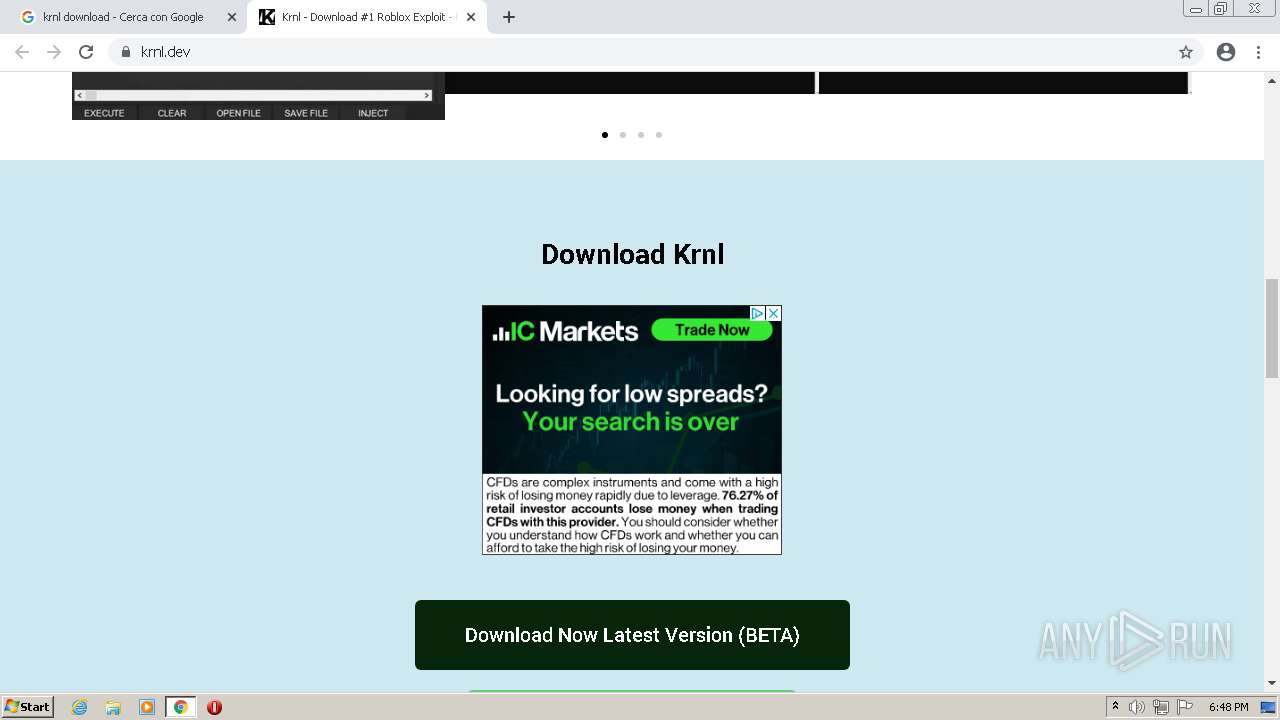
Task: Click the 6:48 PM clock
Action: pos(1228,707)
